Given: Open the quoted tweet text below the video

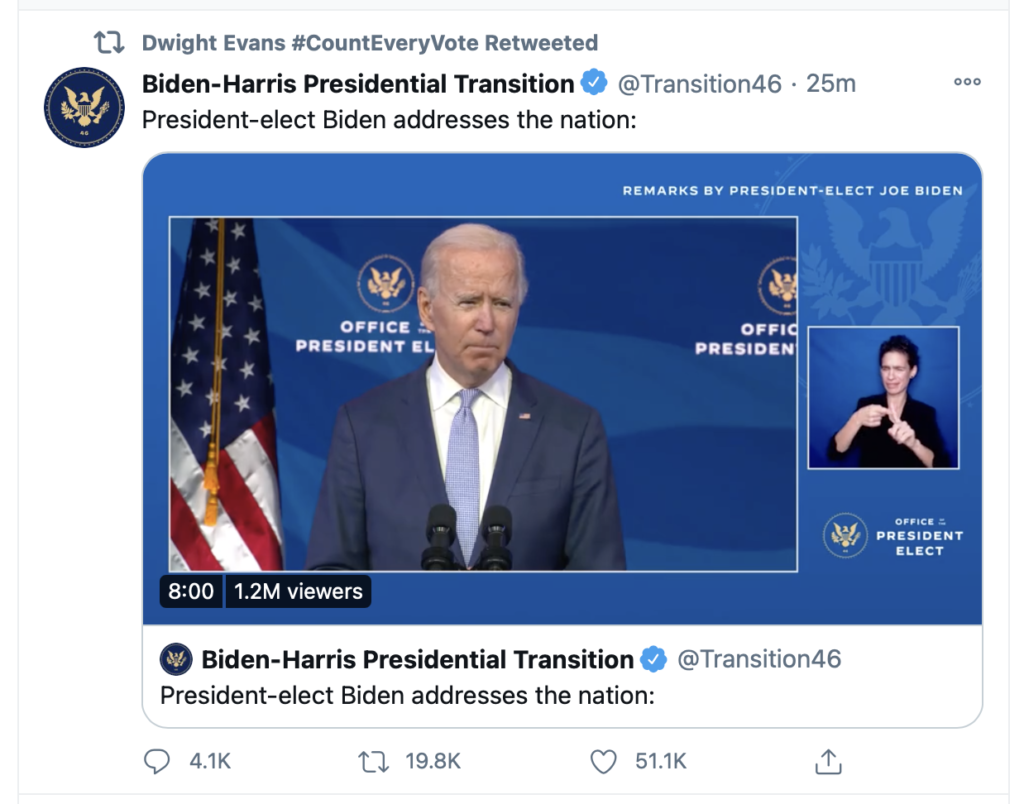Looking at the screenshot, I should pos(407,694).
